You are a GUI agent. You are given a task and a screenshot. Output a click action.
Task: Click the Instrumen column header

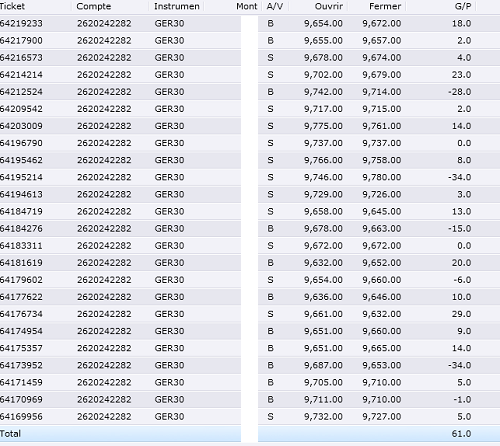[x=177, y=6]
